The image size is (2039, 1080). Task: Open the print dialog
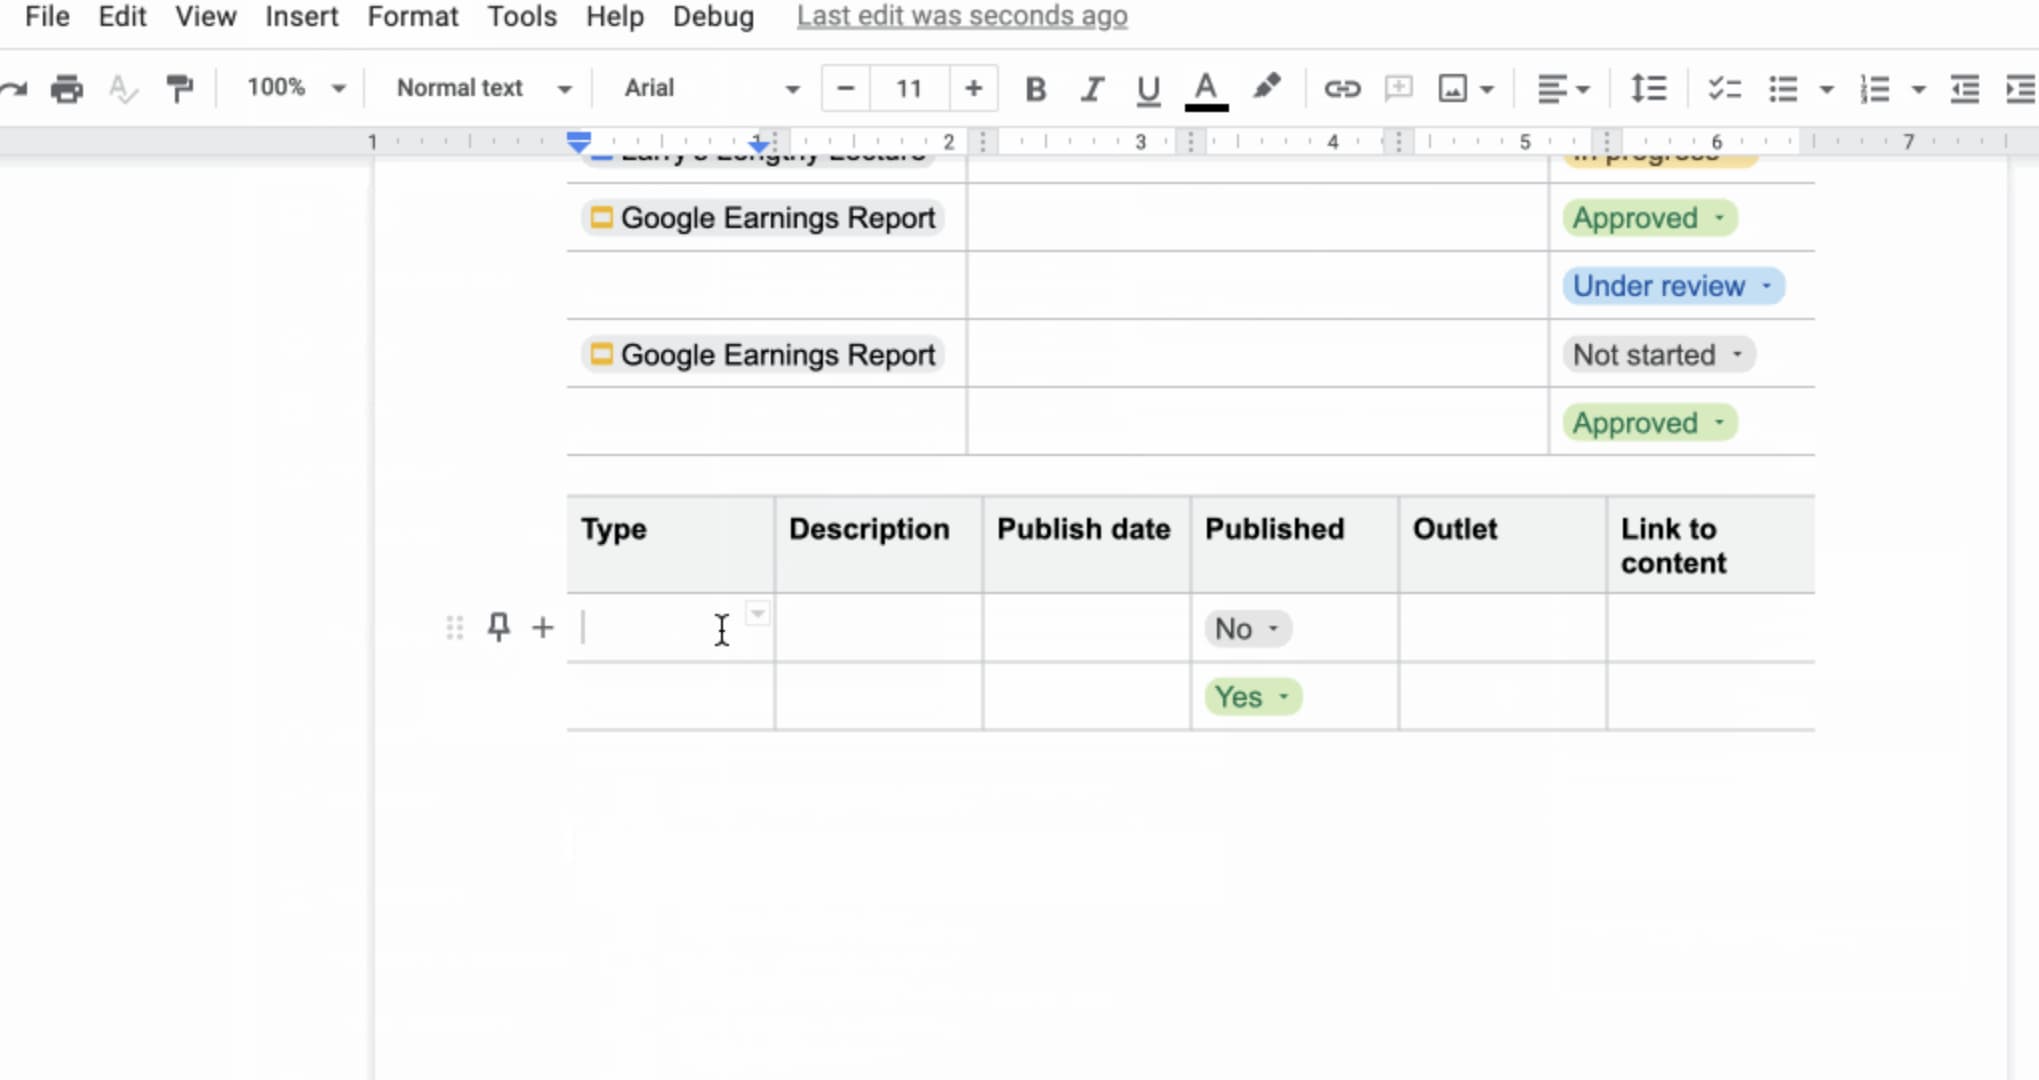pos(66,88)
